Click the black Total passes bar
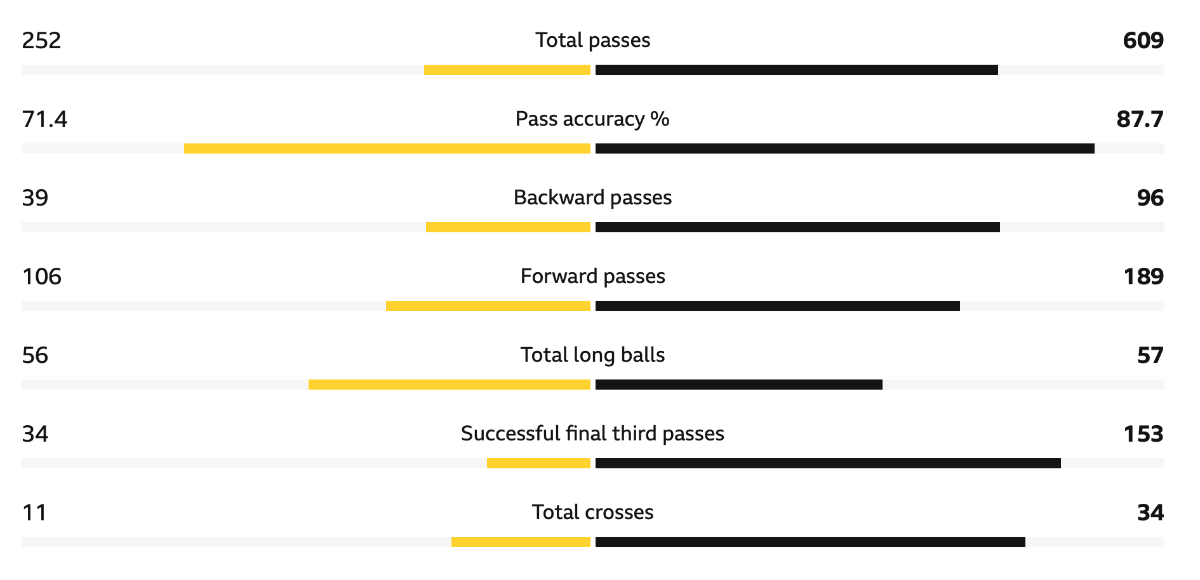This screenshot has width=1200, height=580. tap(796, 70)
